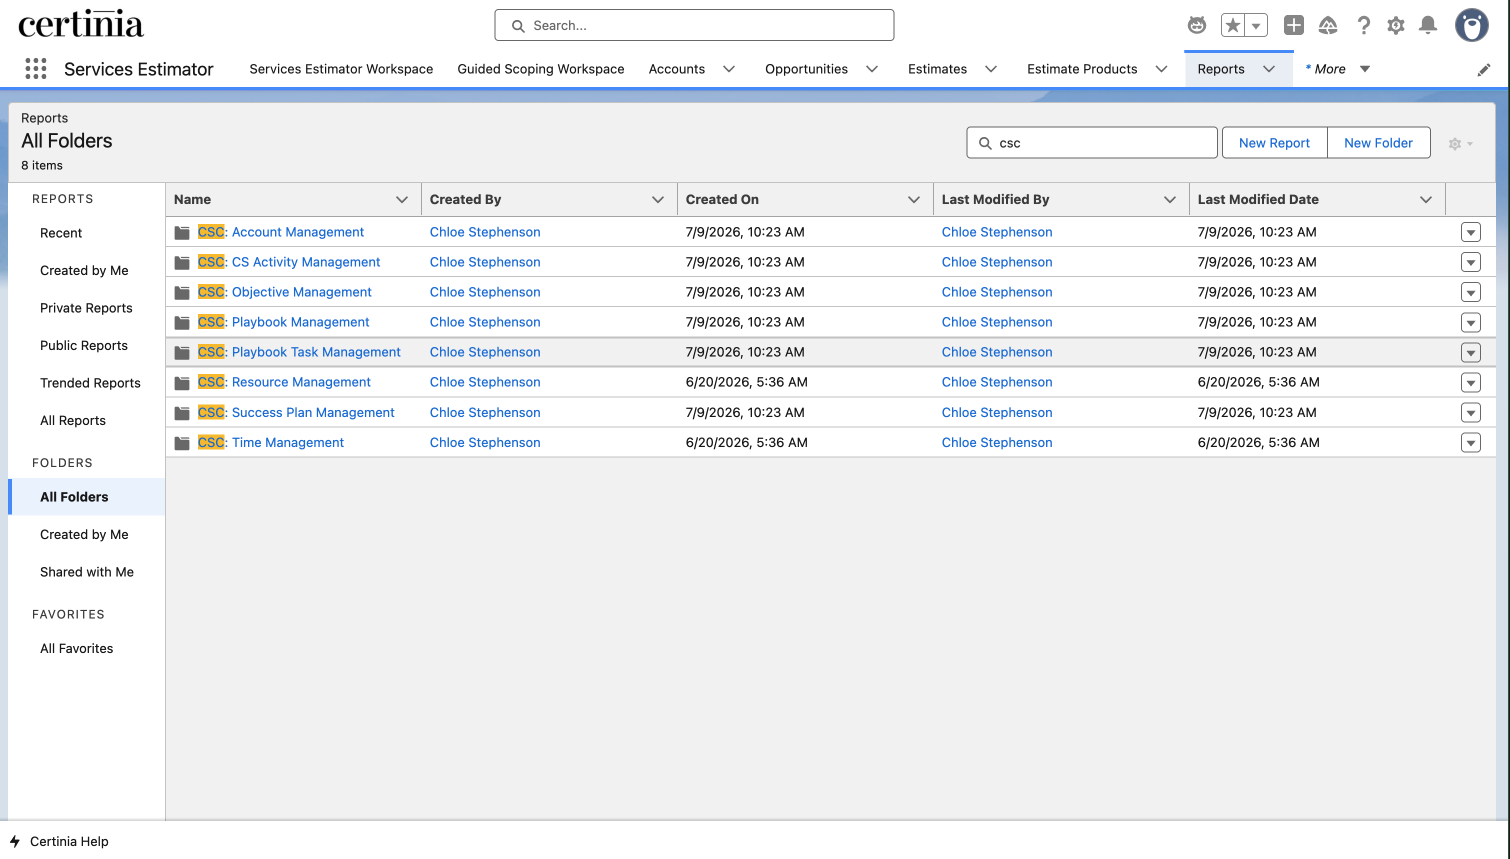Click folder icon for CSC: Resource Management

click(x=182, y=382)
